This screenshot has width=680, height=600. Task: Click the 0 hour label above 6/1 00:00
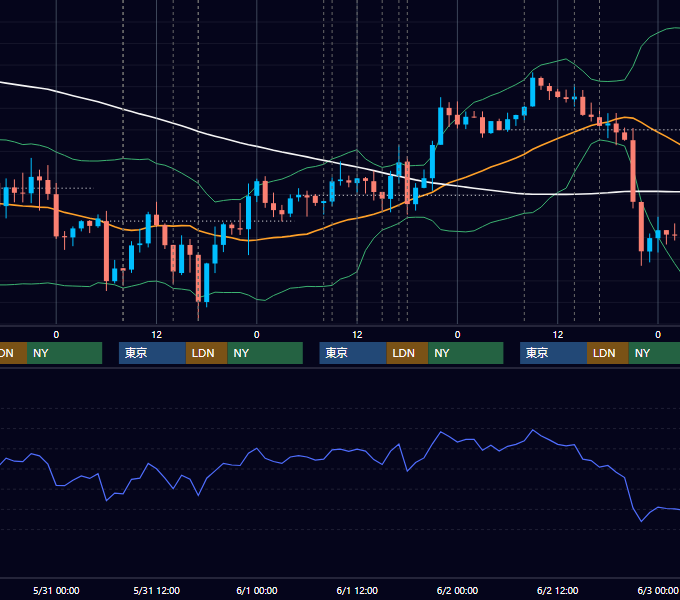(257, 335)
